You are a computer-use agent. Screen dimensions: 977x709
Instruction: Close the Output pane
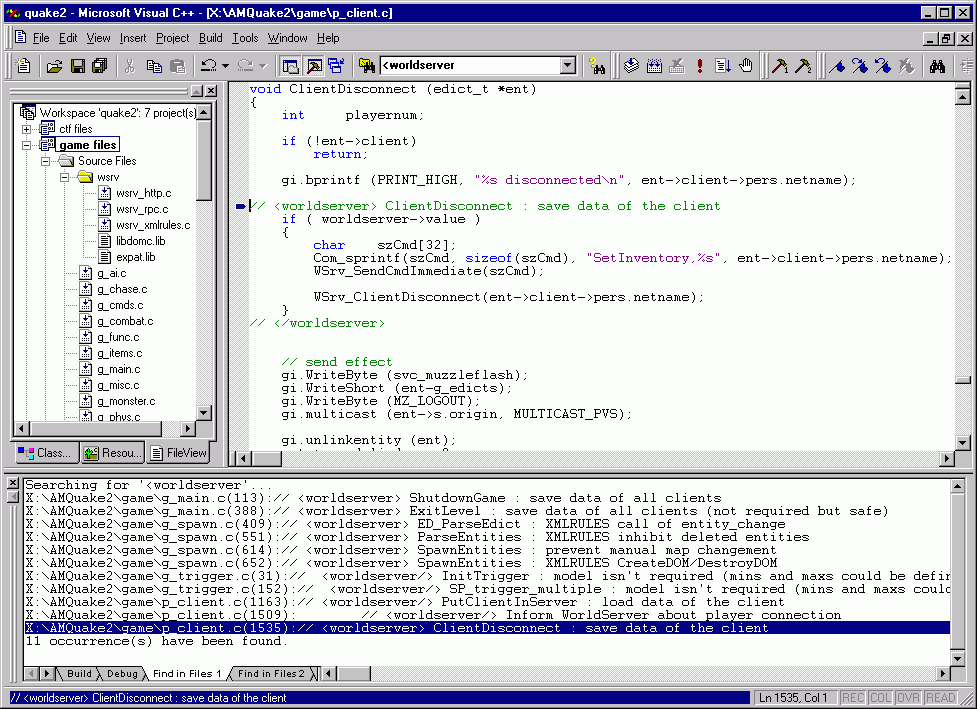tap(13, 483)
